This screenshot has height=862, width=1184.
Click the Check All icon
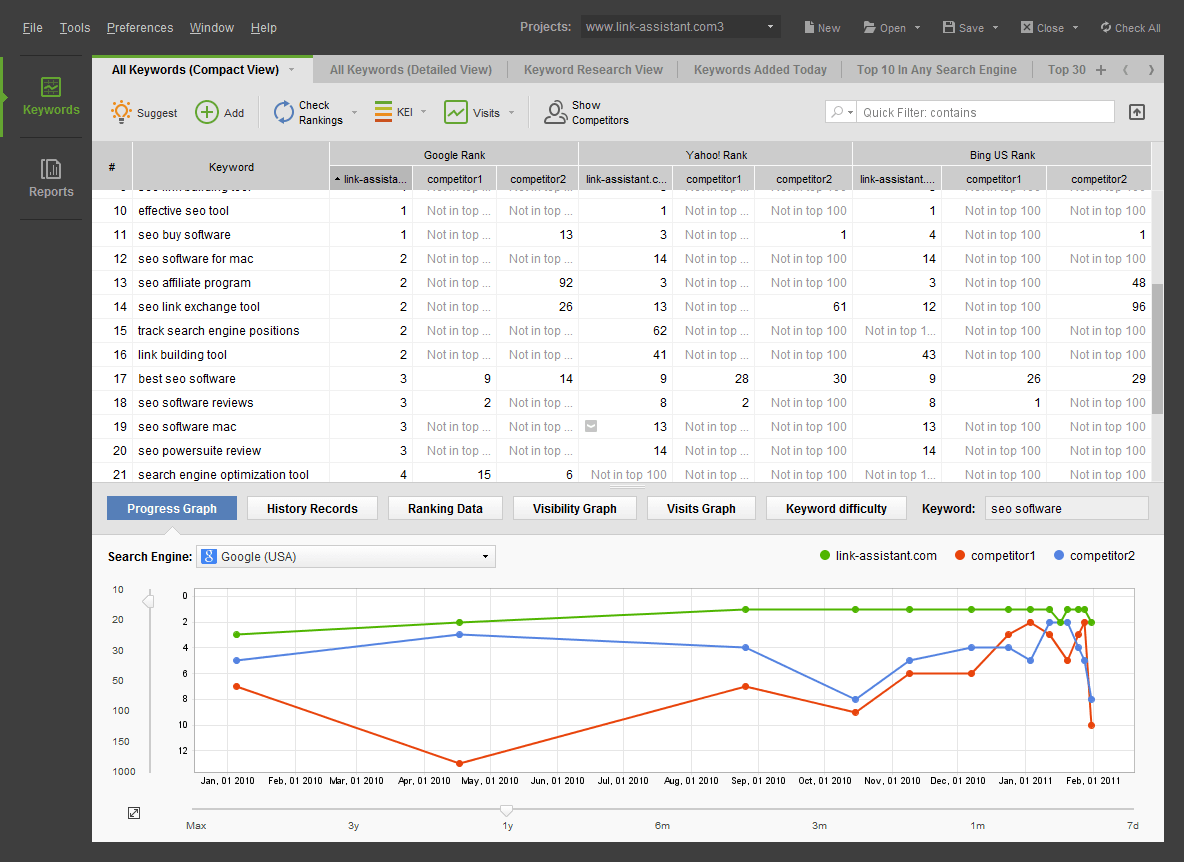coord(1105,27)
